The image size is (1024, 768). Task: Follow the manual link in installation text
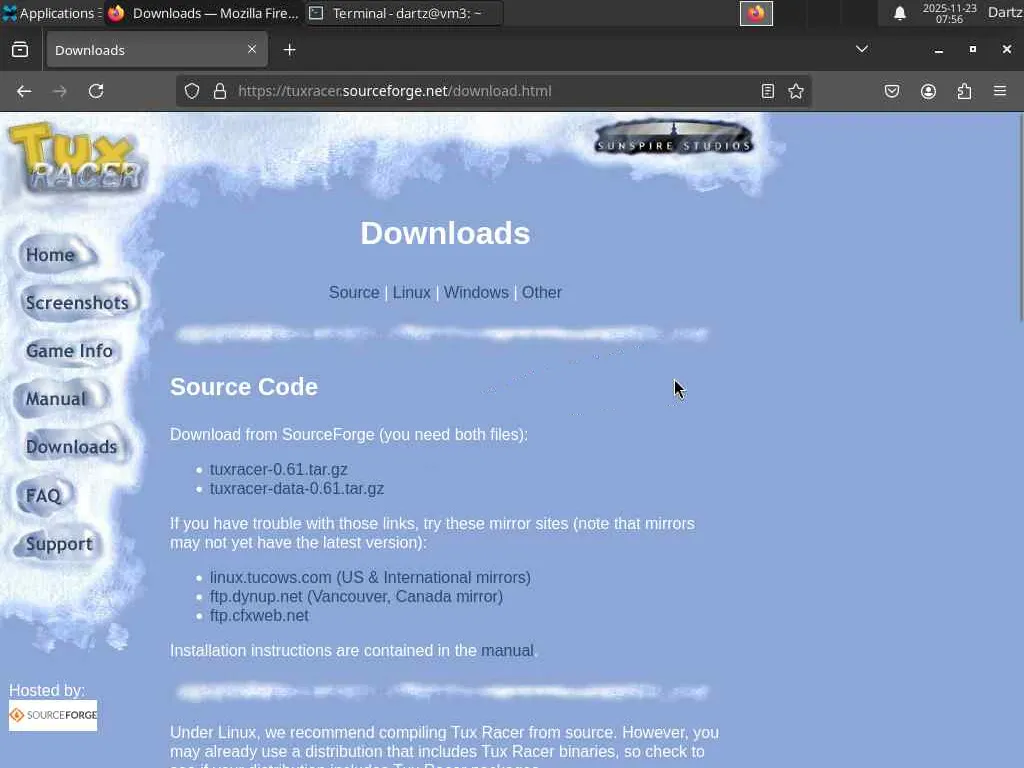[x=507, y=650]
